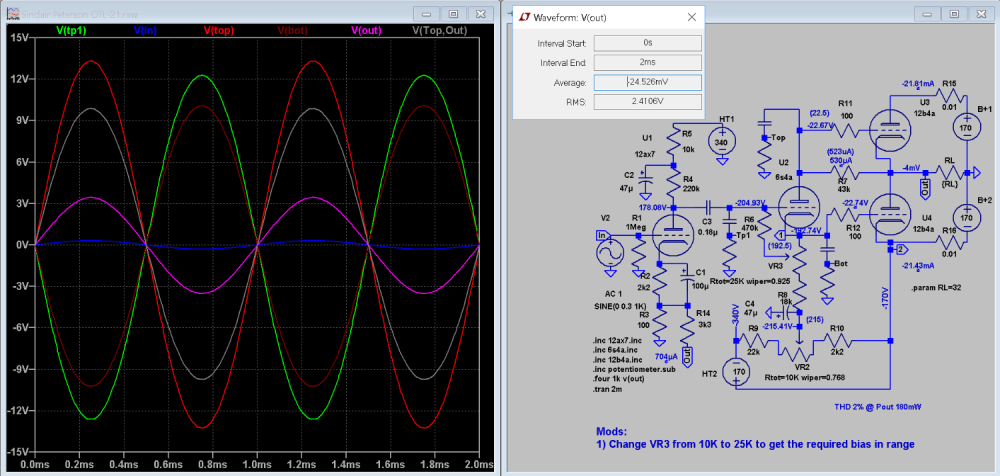Select the HT1 340V voltage source
This screenshot has width=1000, height=476.
[721, 143]
